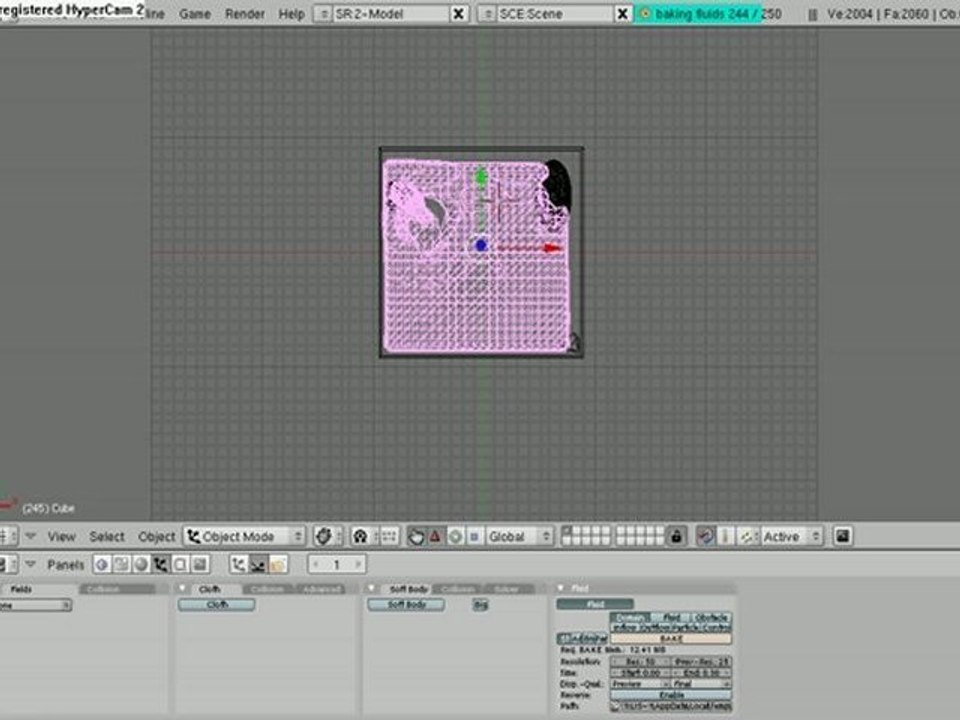Collapse the Fluid panel arrow
This screenshot has height=720, width=960.
[x=560, y=588]
